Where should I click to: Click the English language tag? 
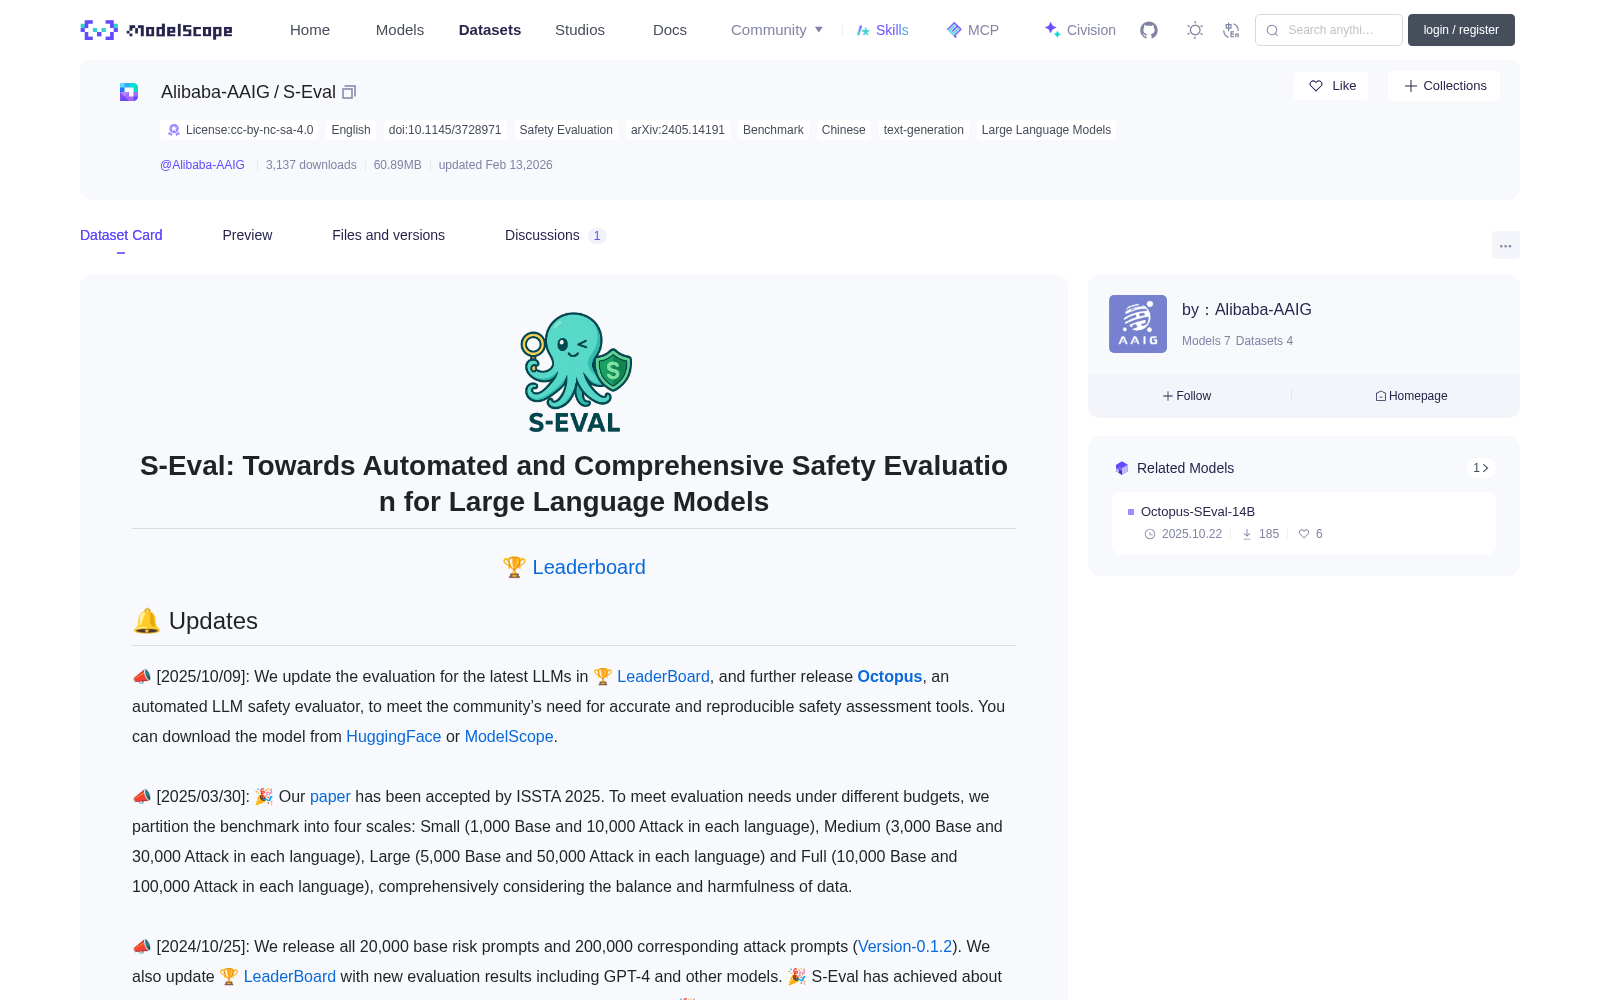351,130
